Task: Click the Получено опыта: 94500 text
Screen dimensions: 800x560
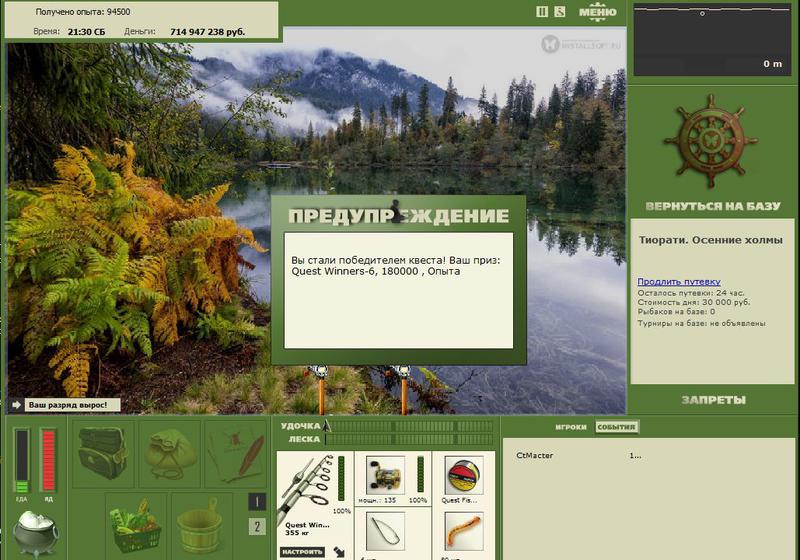Action: point(83,11)
